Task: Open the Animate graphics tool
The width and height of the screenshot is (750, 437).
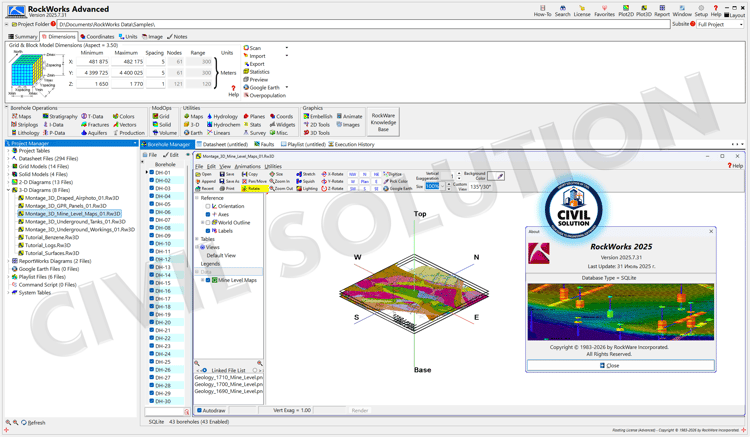Action: [x=349, y=116]
